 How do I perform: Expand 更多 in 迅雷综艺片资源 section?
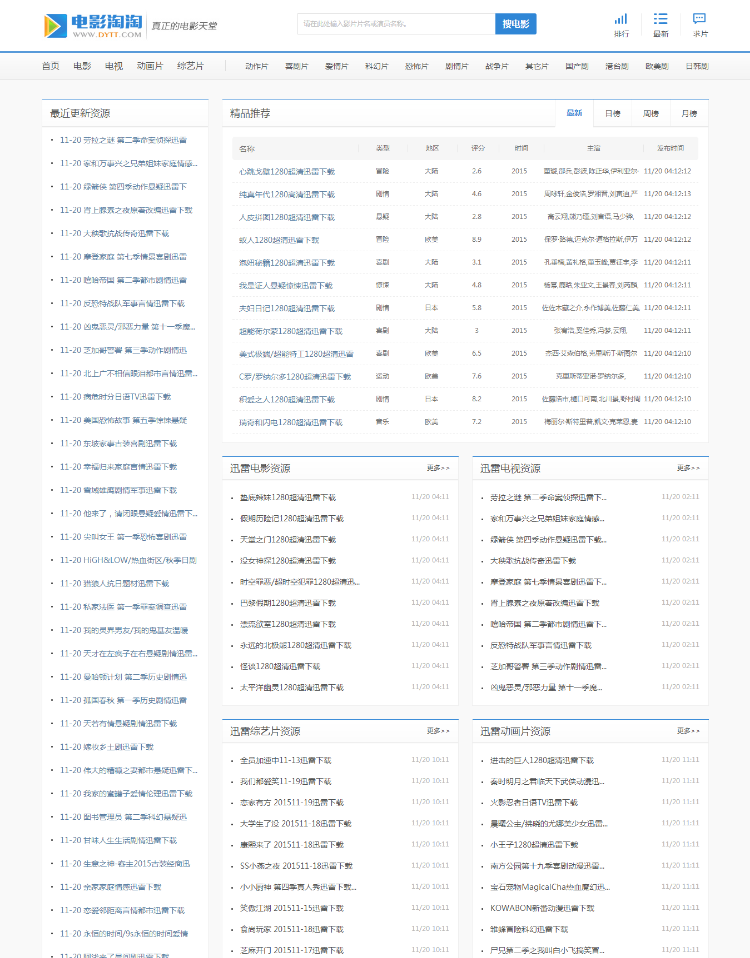438,731
